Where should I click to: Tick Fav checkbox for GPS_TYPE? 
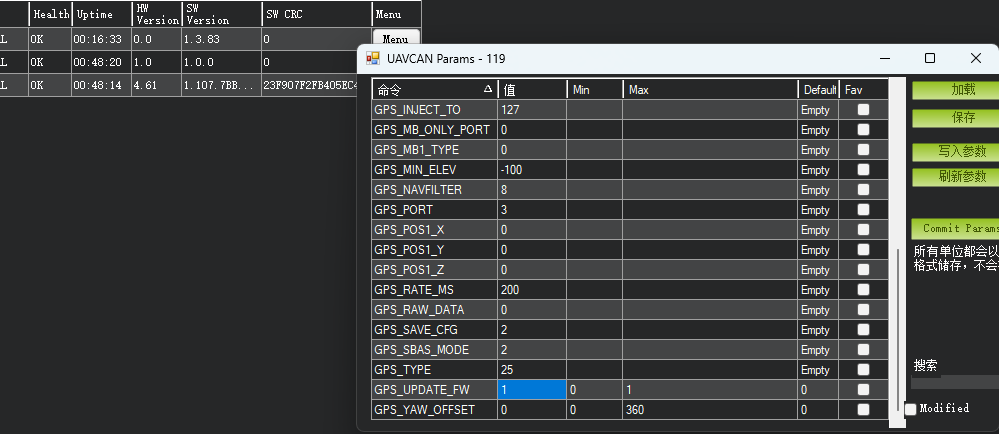point(863,370)
